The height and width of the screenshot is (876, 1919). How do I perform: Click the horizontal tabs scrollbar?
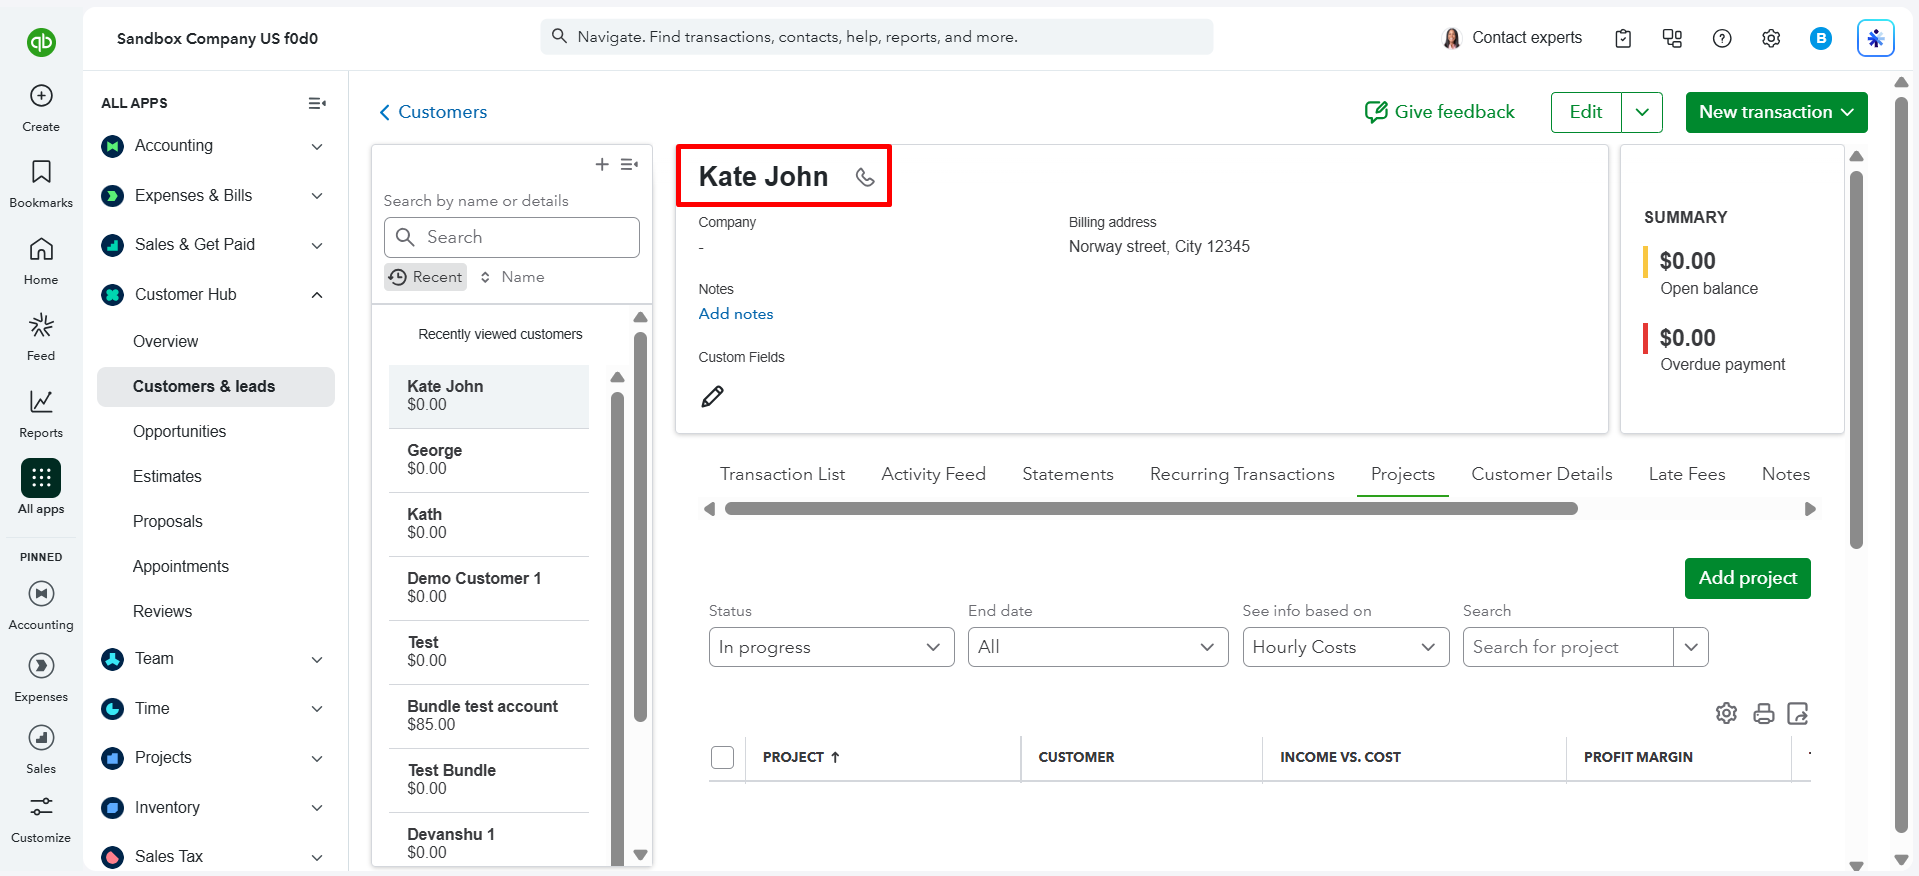(x=1151, y=509)
